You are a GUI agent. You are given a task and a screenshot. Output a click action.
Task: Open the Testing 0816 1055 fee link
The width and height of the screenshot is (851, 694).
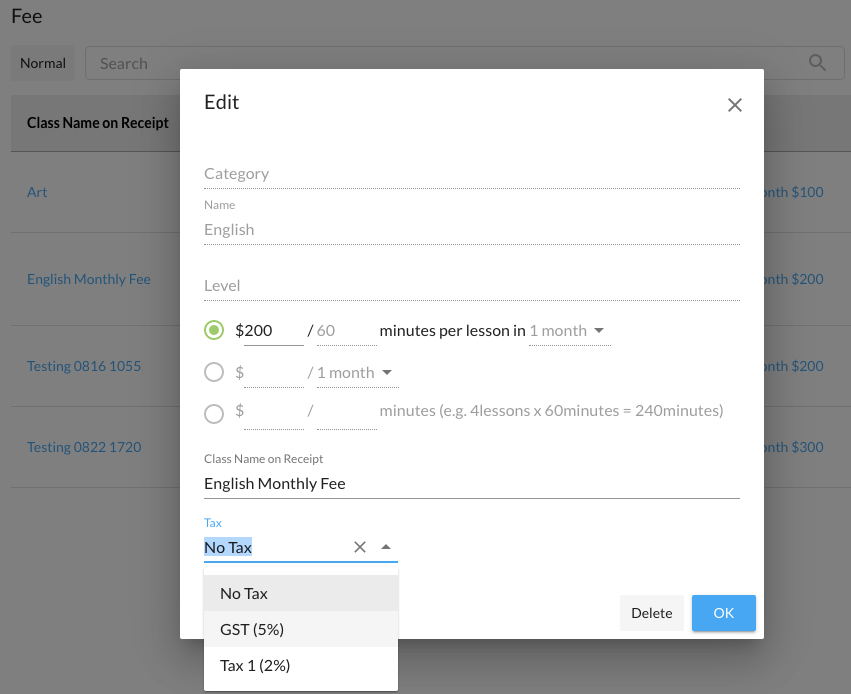click(84, 366)
